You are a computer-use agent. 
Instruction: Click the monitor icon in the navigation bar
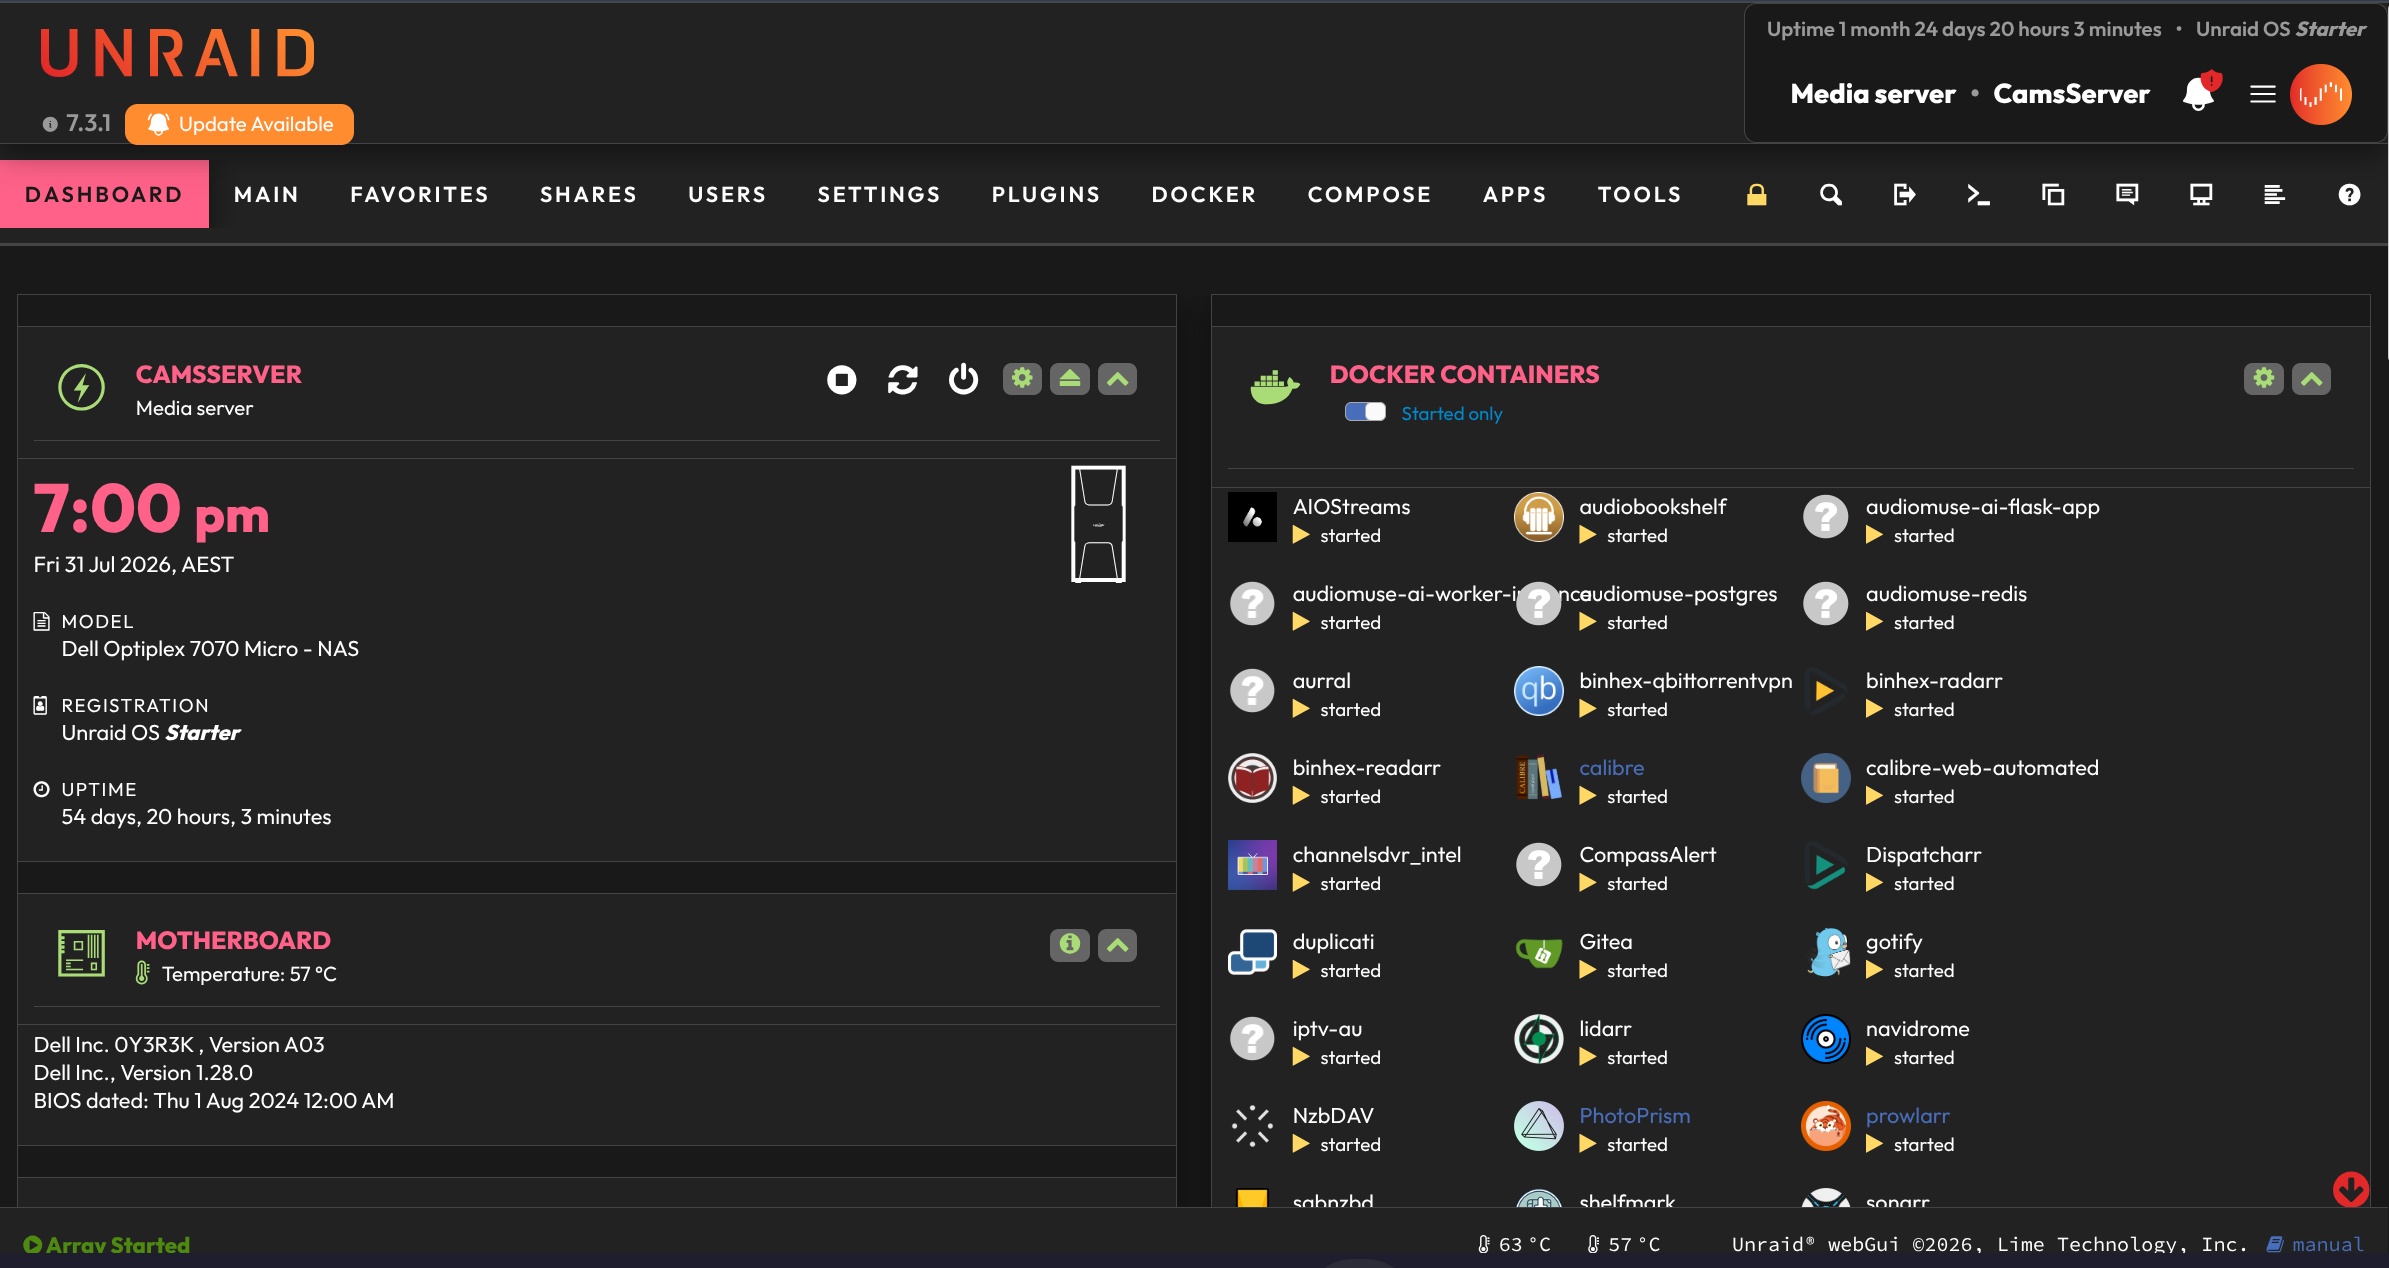coord(2201,194)
